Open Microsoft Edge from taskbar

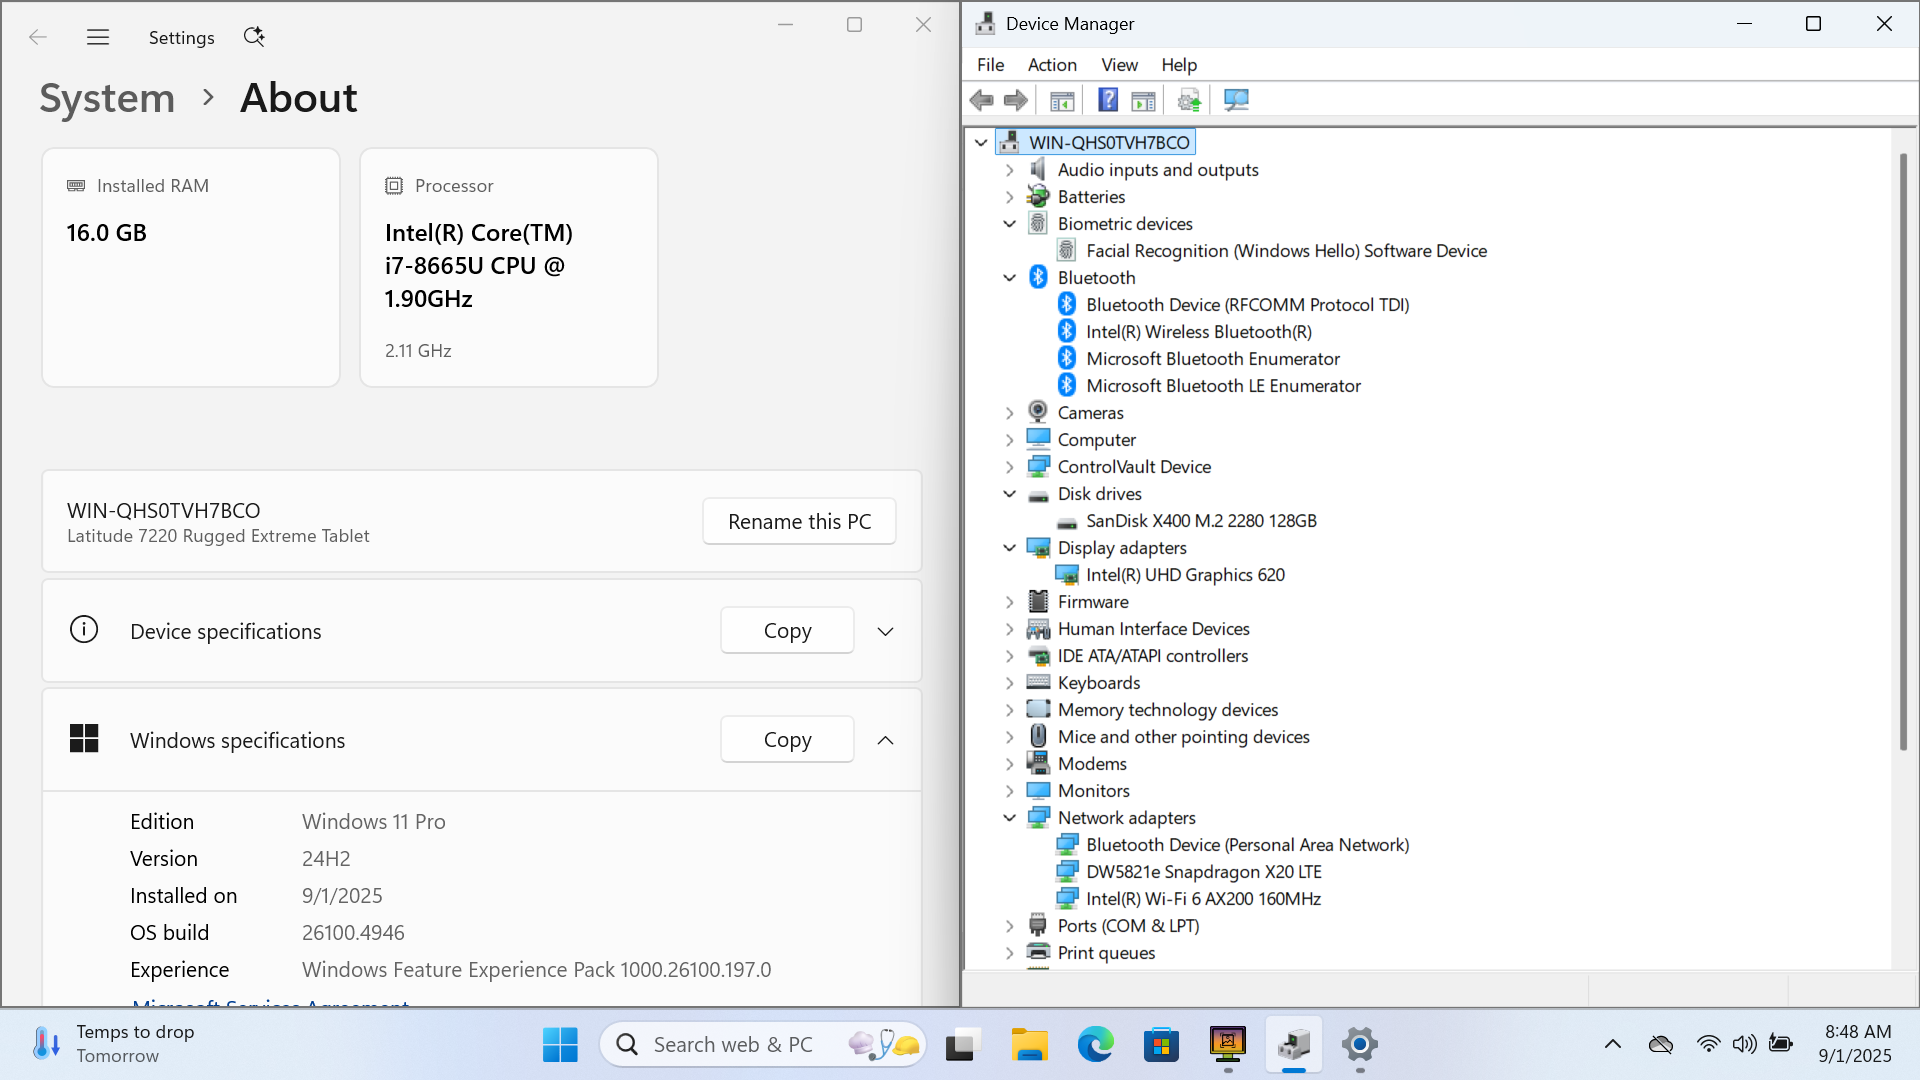1095,1045
